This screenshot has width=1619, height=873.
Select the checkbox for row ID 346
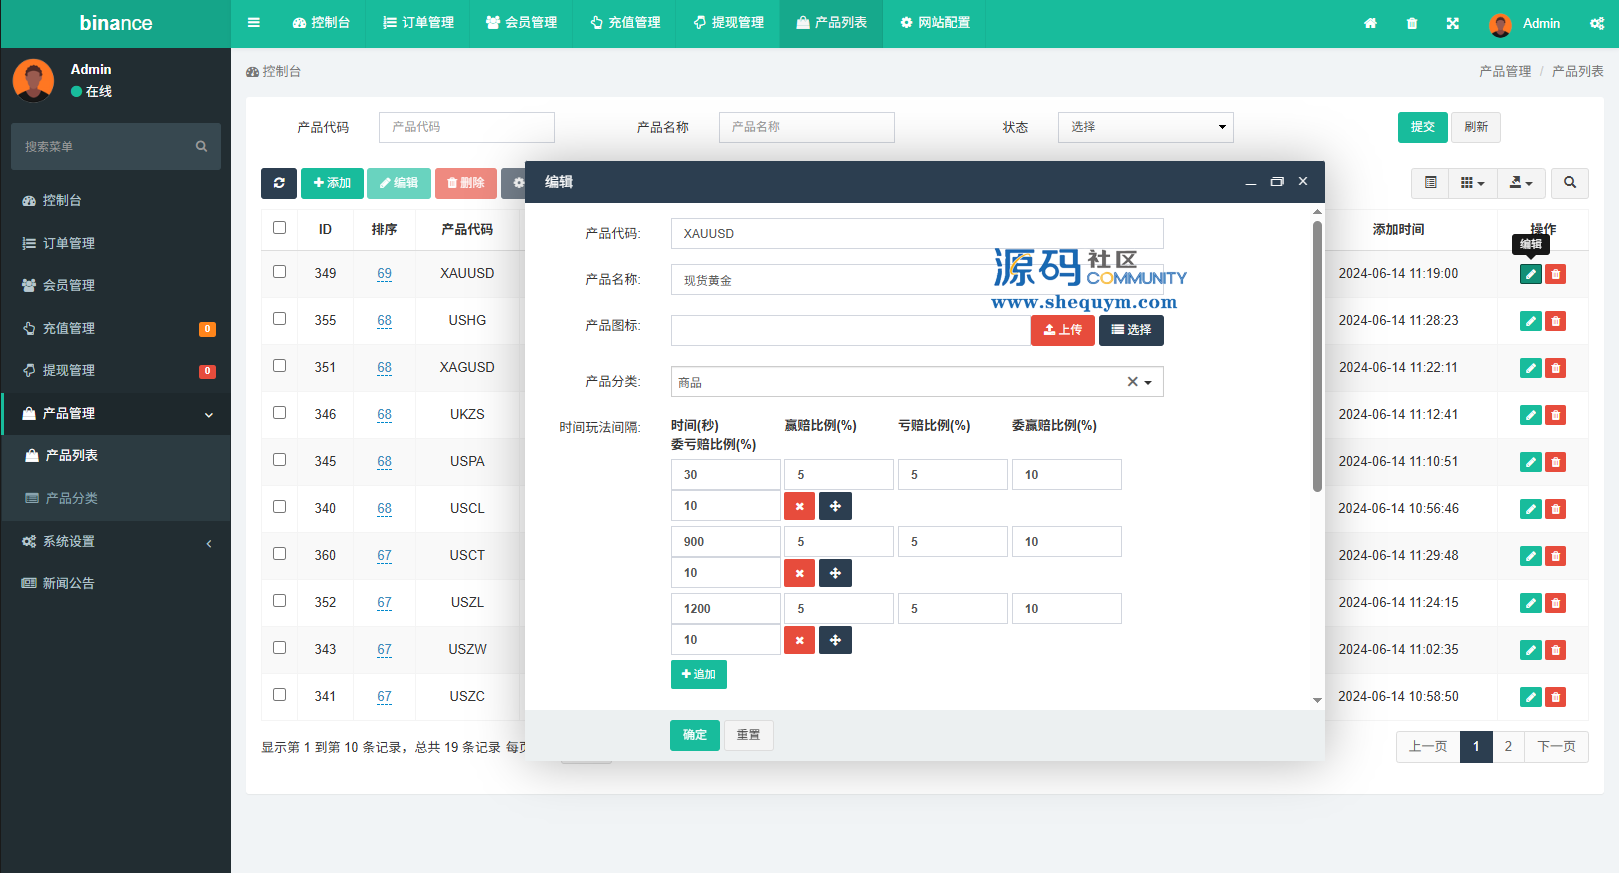(280, 413)
